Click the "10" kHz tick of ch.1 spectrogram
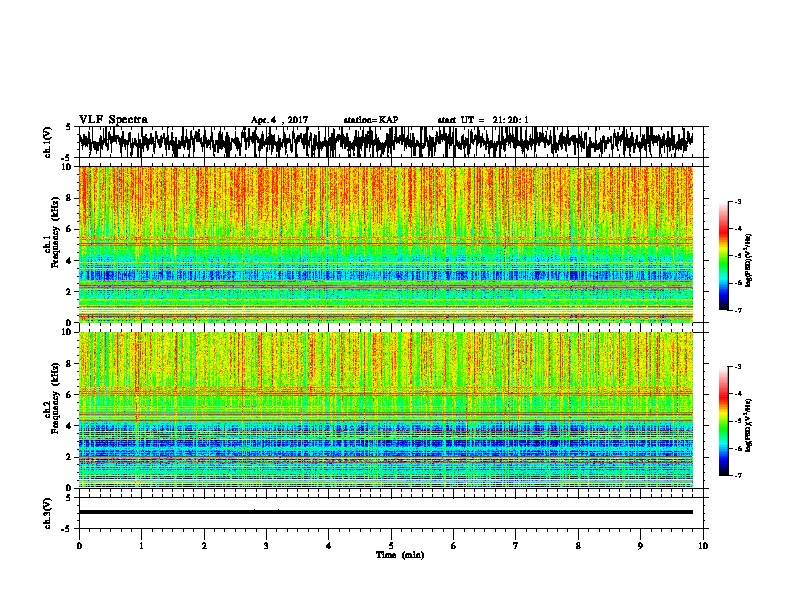This screenshot has width=792, height=612. [69, 167]
